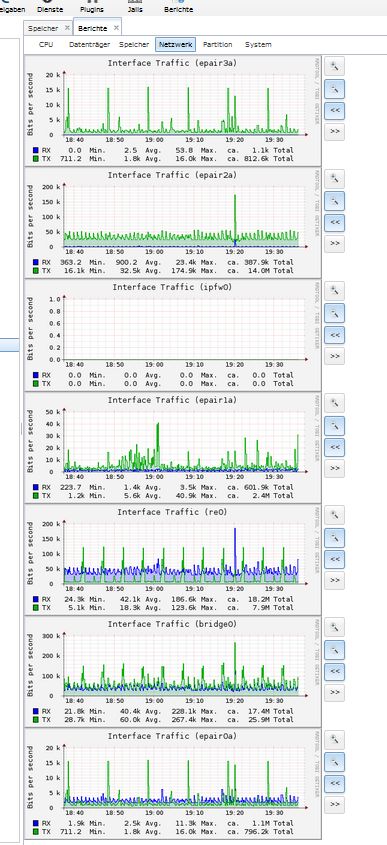
Task: Switch to the Datenträger report tab
Action: point(89,45)
